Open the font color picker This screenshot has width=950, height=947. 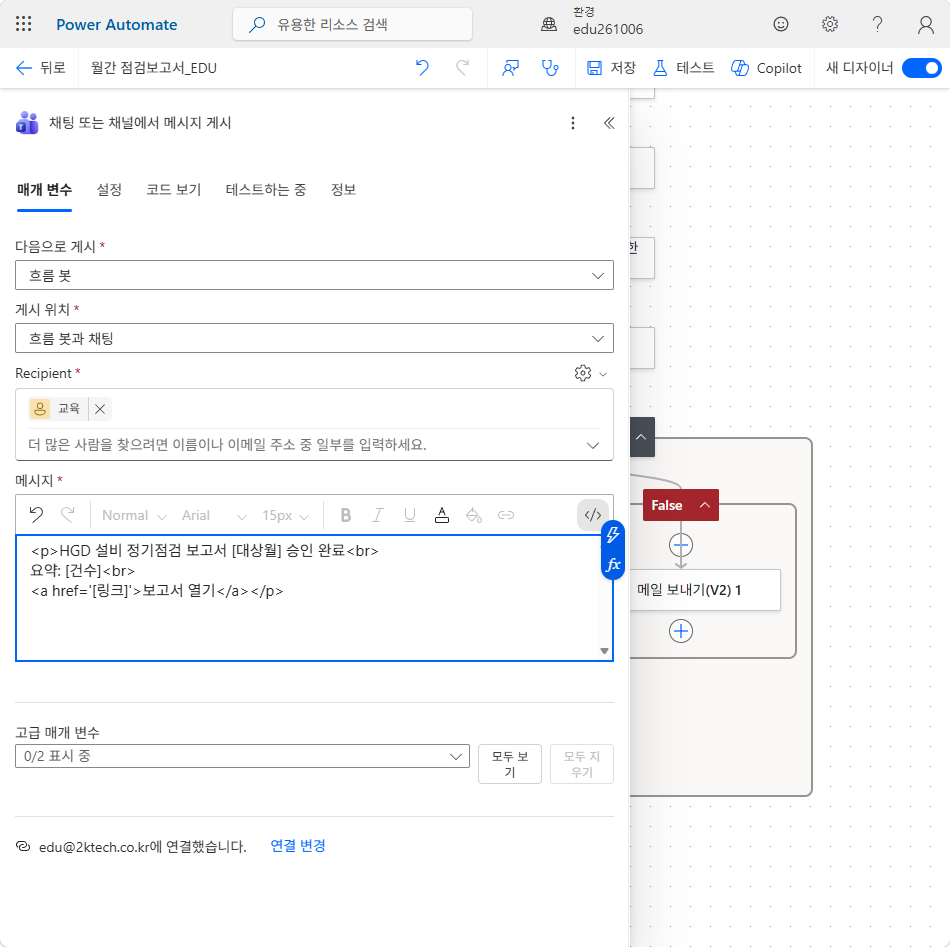(x=442, y=515)
